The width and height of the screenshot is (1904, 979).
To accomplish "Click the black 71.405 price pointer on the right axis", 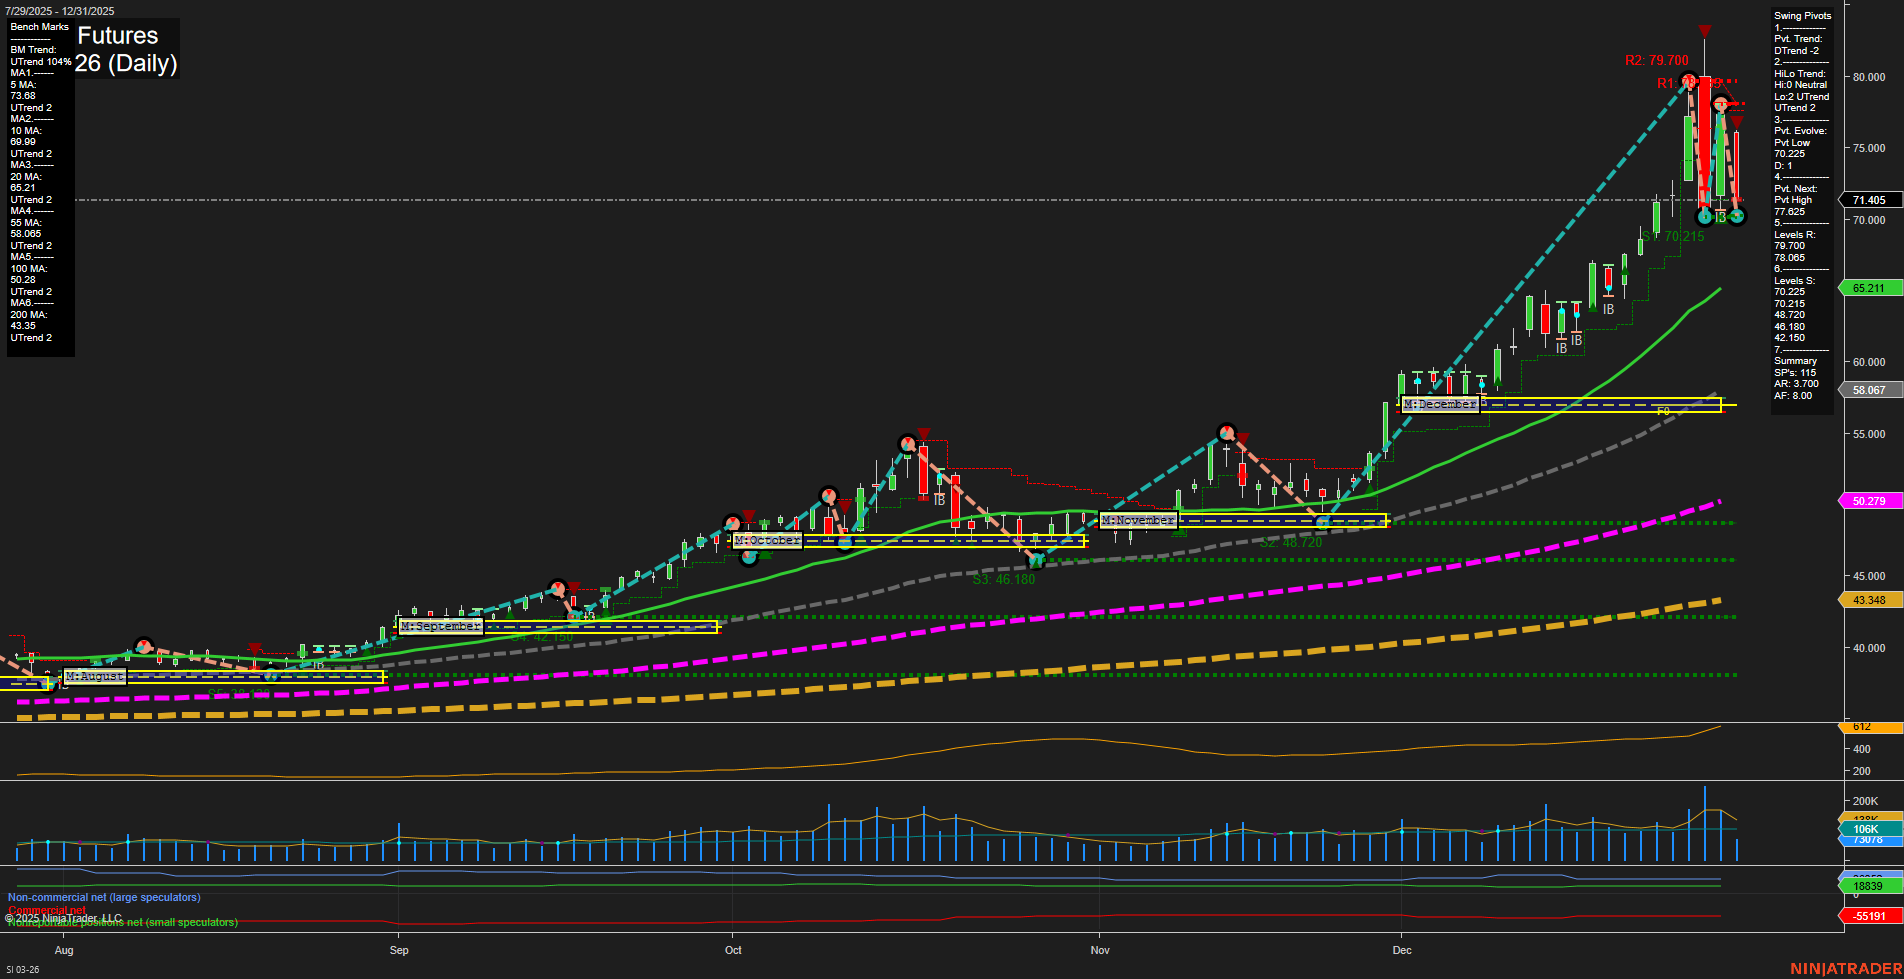I will pos(1869,199).
